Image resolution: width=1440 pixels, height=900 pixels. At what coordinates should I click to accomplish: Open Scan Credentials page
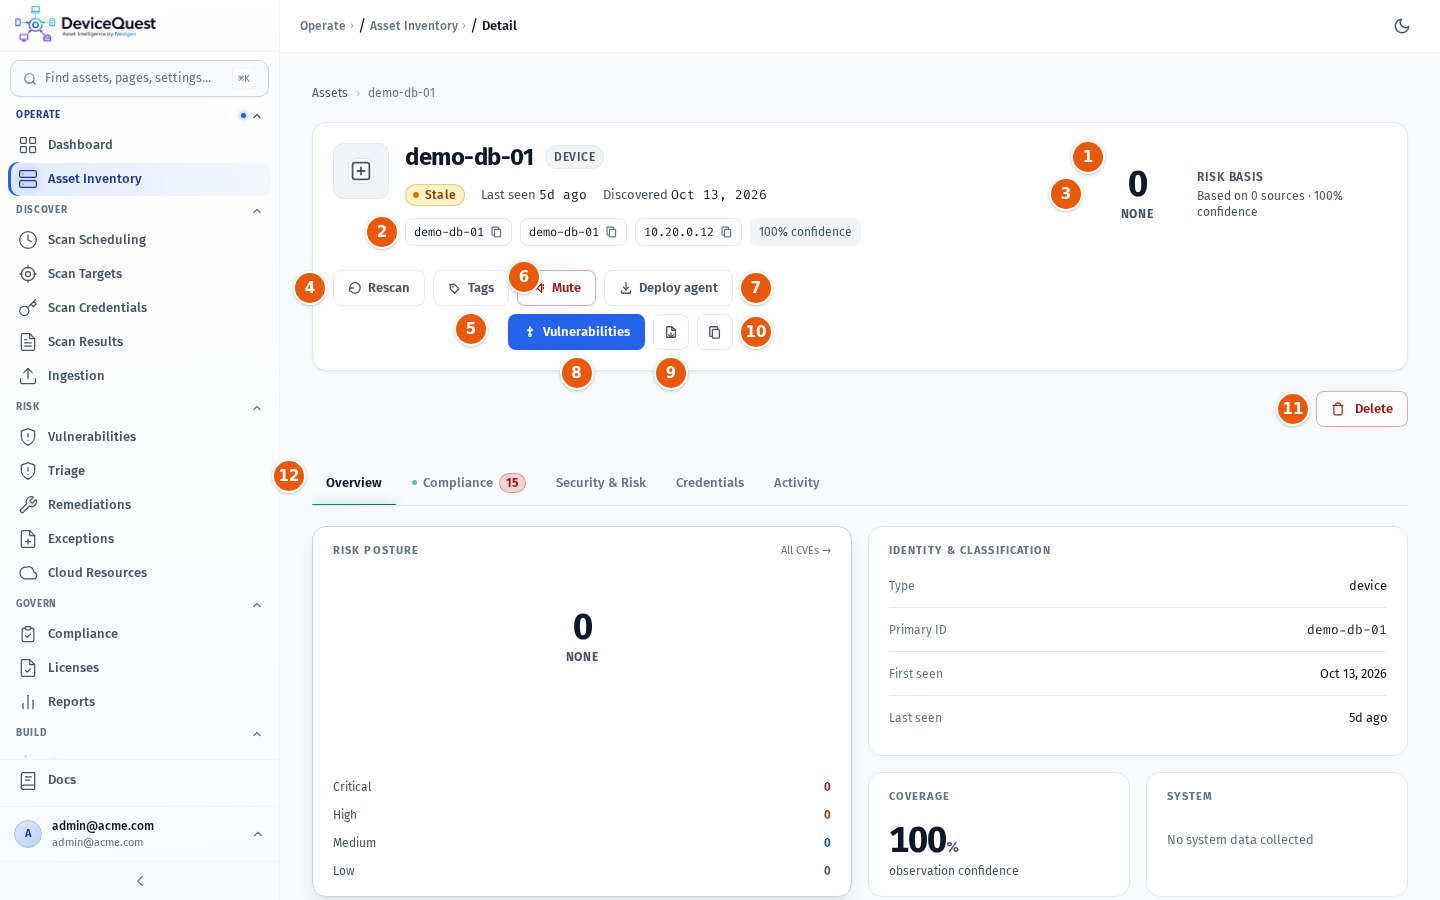139,308
